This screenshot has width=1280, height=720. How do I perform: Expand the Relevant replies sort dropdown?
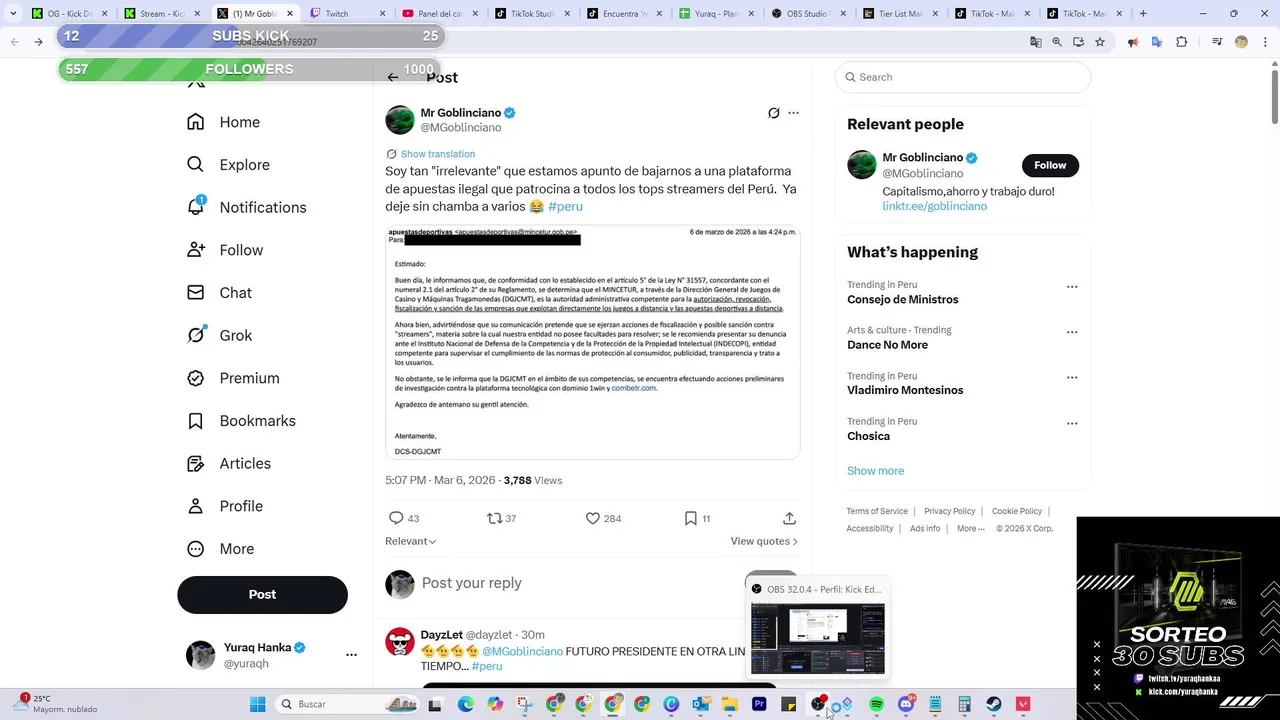pyautogui.click(x=411, y=541)
